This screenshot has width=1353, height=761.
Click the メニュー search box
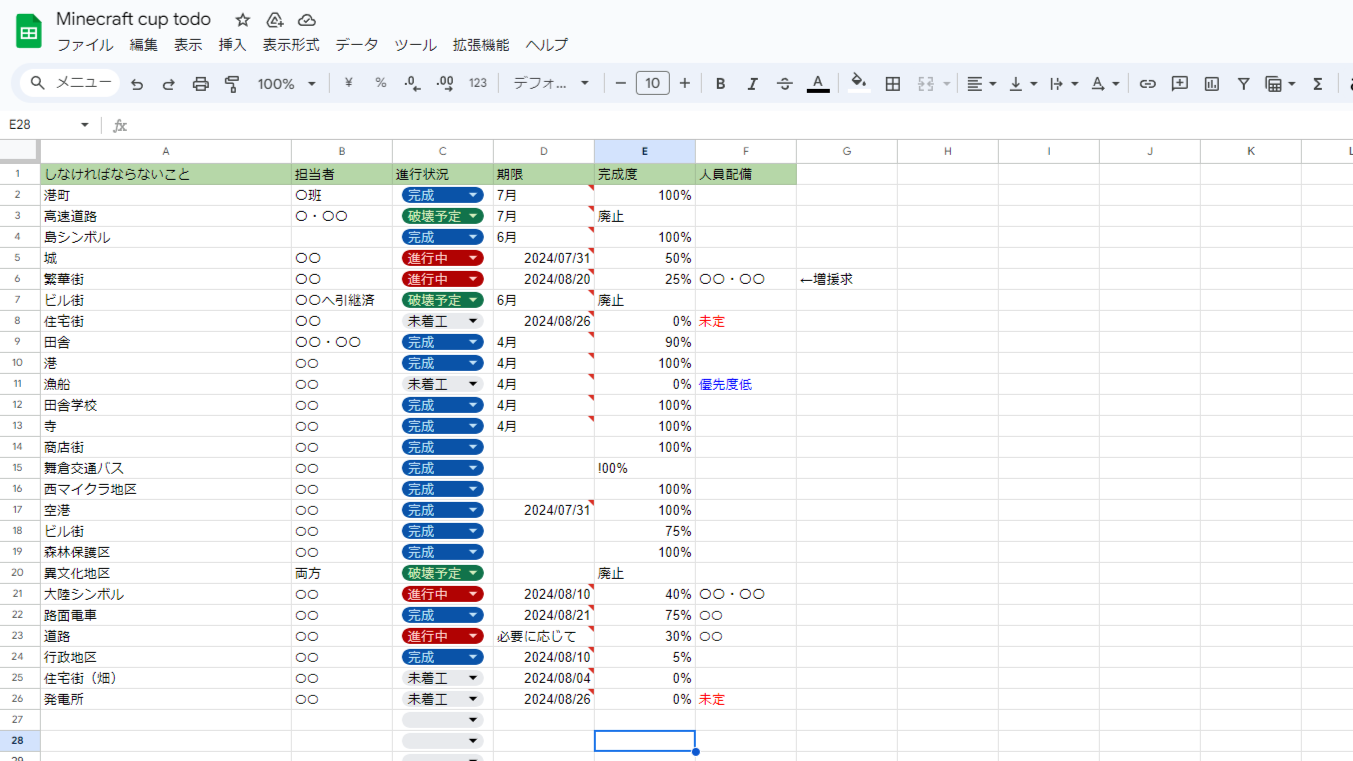tap(70, 83)
